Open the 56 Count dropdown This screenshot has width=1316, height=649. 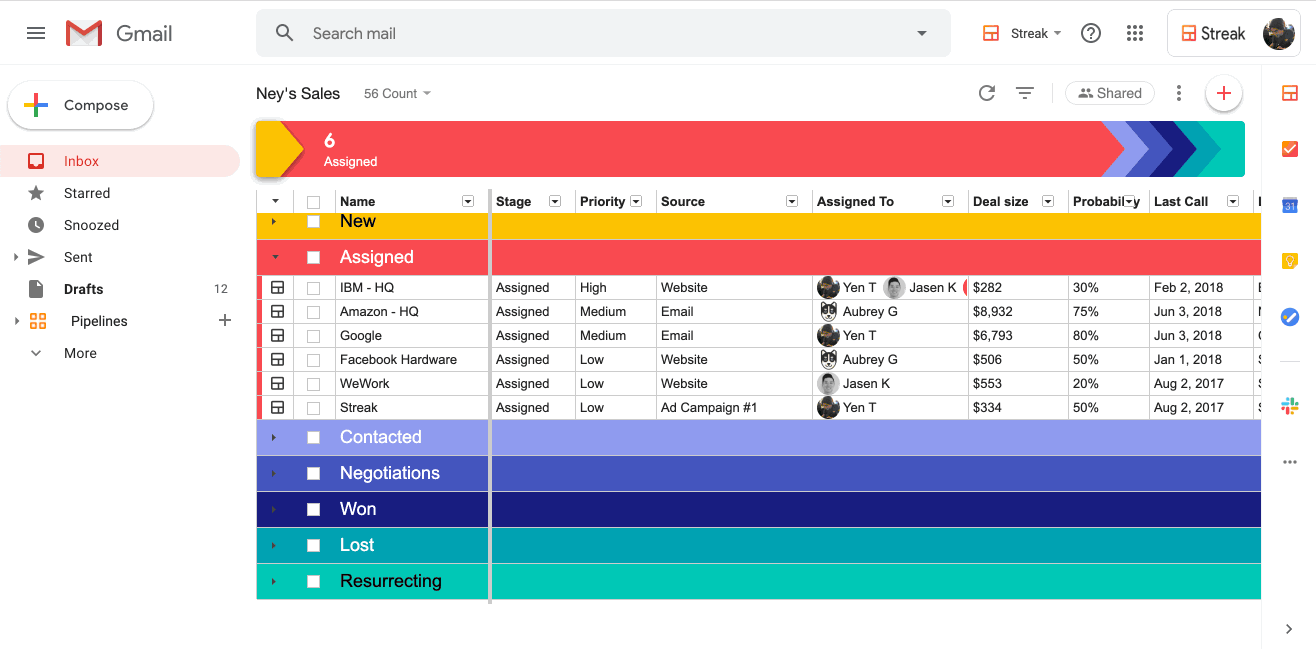pos(397,93)
